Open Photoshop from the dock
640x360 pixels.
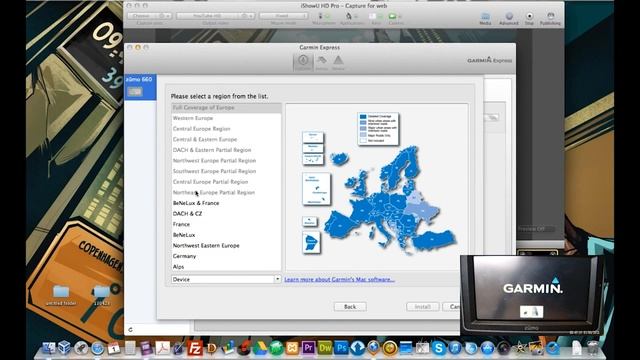tap(341, 348)
